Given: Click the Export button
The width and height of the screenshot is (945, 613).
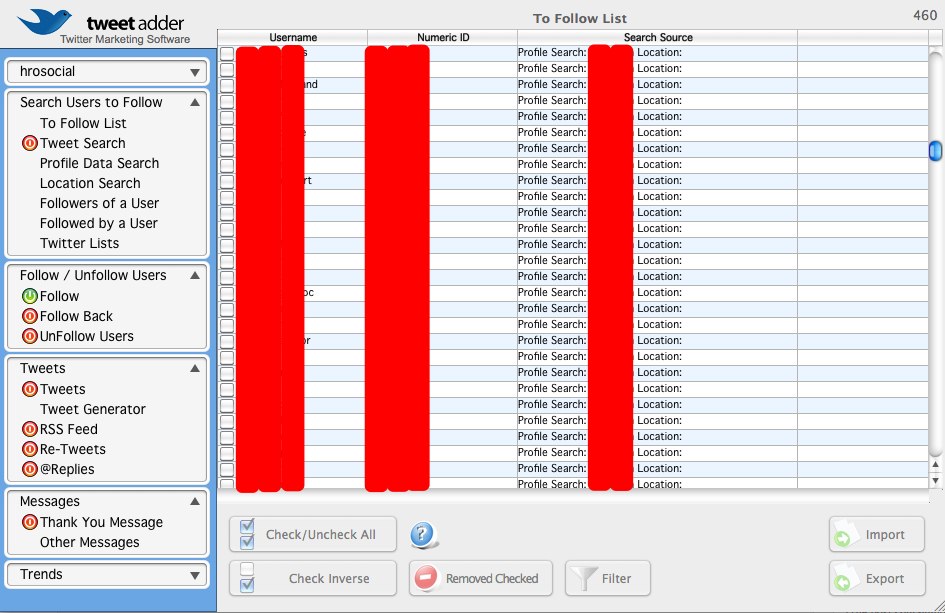Looking at the screenshot, I should [x=877, y=578].
